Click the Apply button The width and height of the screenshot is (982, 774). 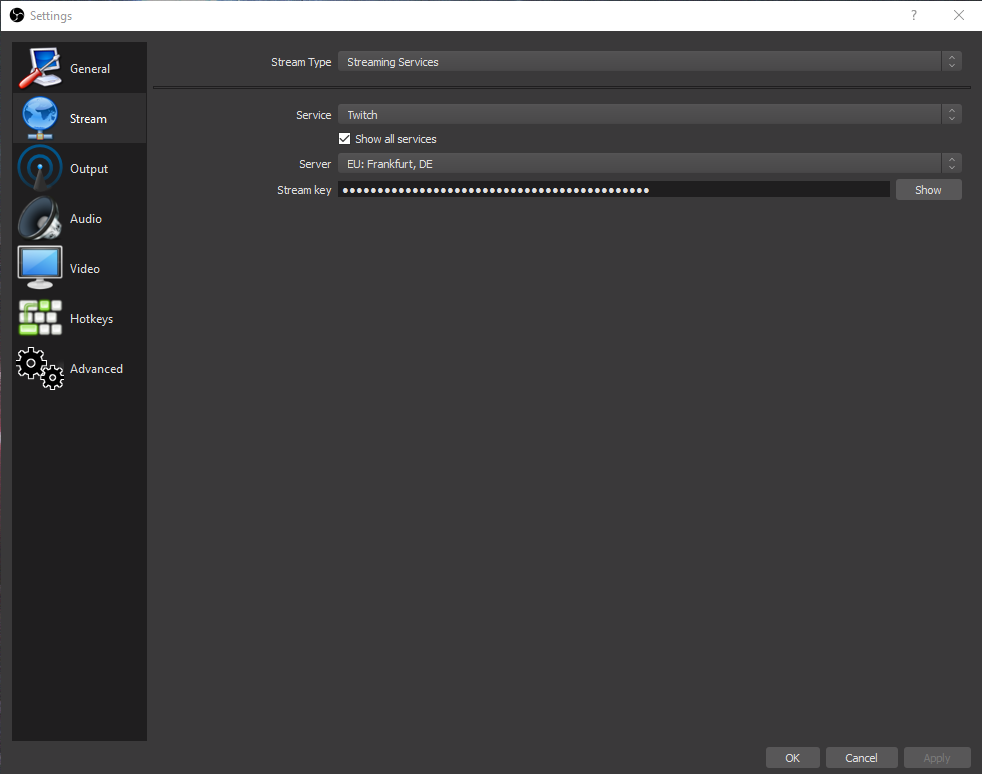(937, 758)
